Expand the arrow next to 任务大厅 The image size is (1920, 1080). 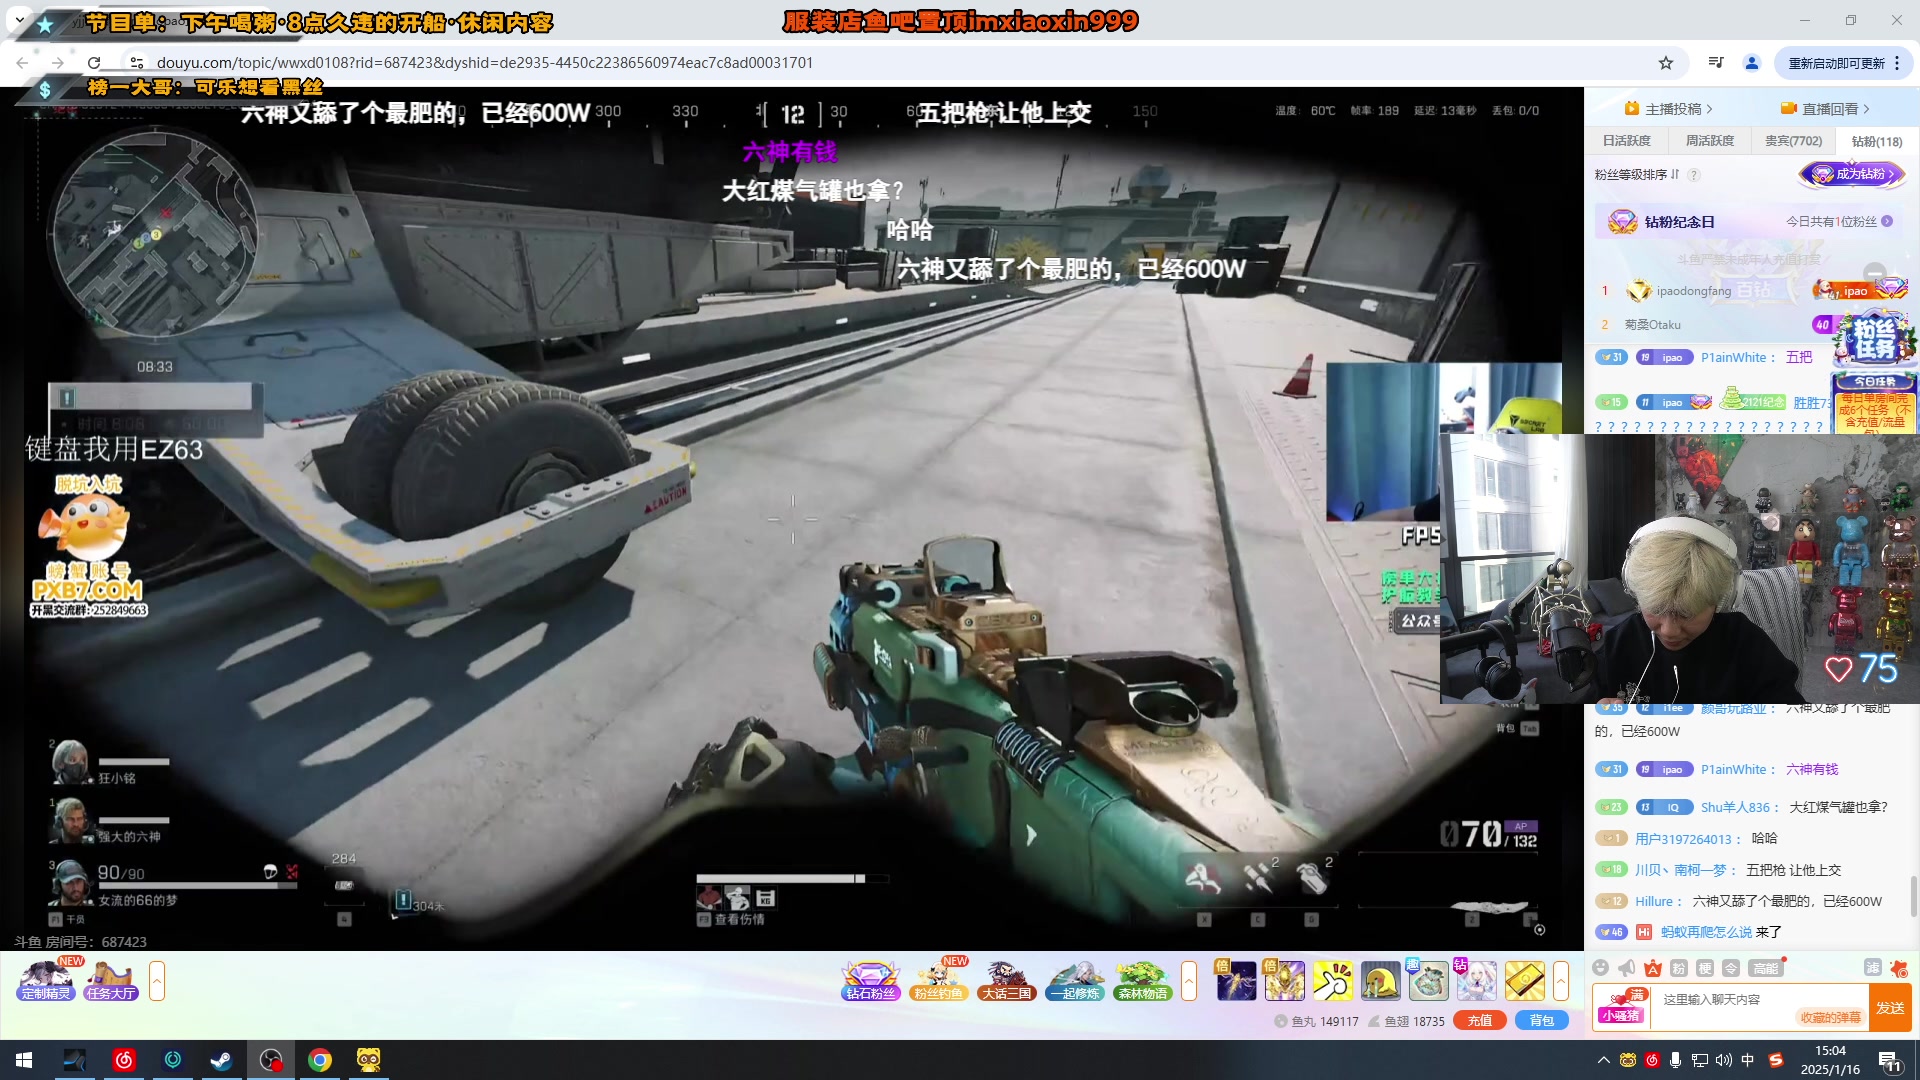157,981
